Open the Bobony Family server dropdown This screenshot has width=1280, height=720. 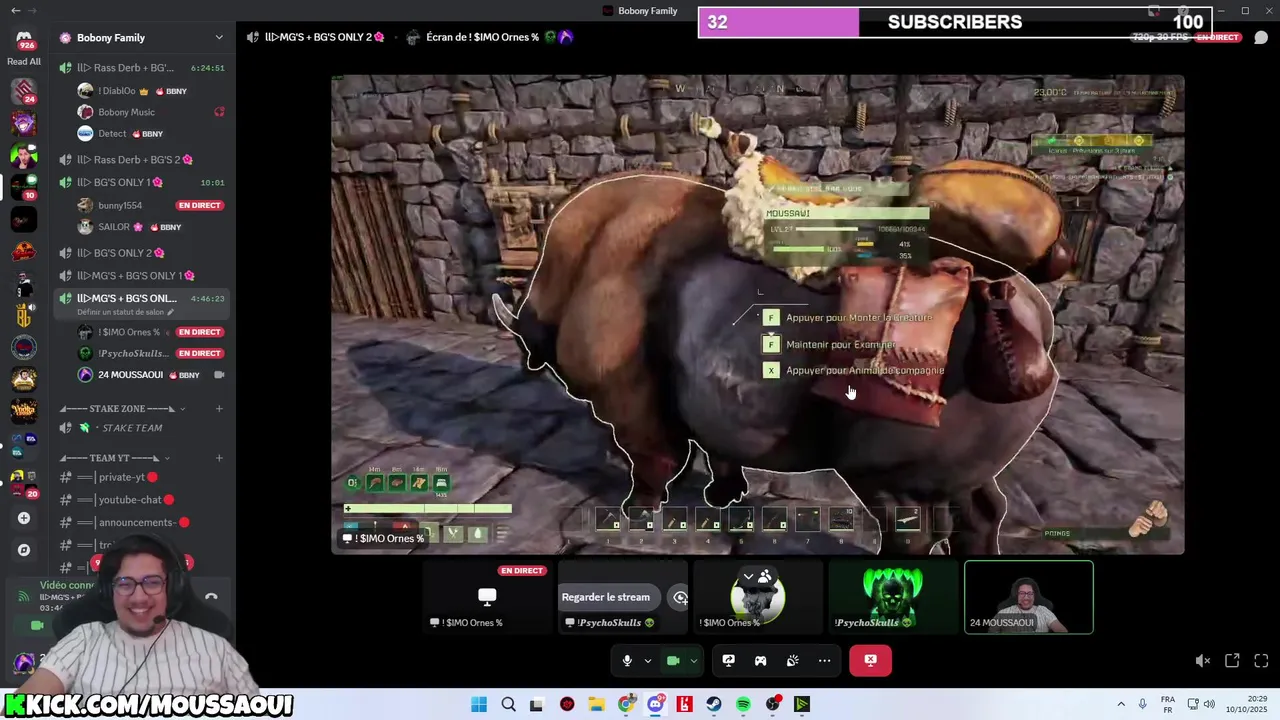[x=219, y=38]
